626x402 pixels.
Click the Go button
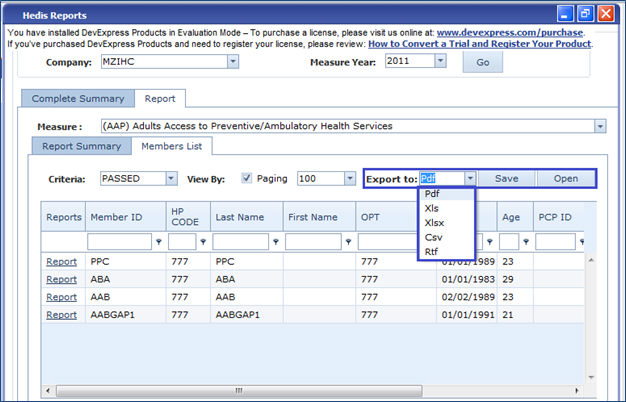click(x=482, y=62)
